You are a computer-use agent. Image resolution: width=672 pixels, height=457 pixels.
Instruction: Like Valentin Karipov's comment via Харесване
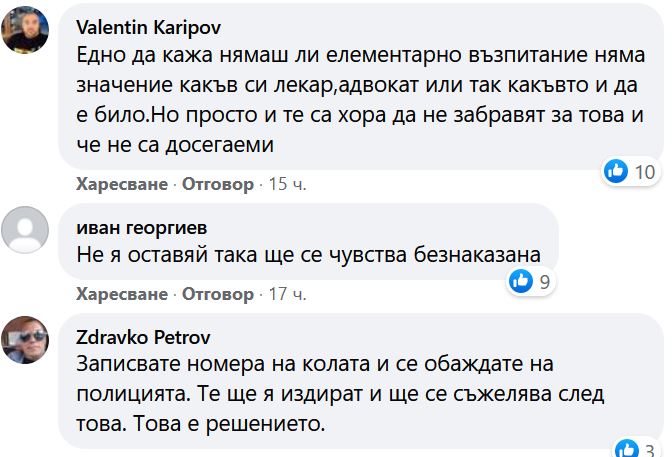[122, 184]
